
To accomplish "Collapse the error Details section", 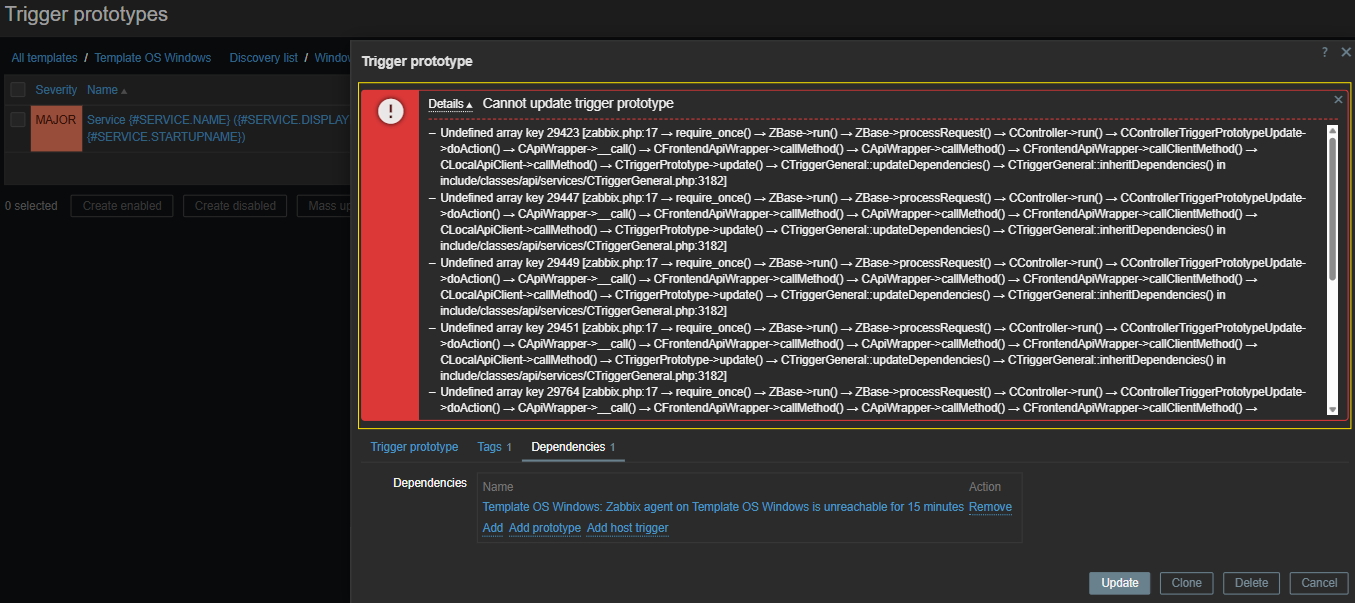I will click(x=450, y=104).
